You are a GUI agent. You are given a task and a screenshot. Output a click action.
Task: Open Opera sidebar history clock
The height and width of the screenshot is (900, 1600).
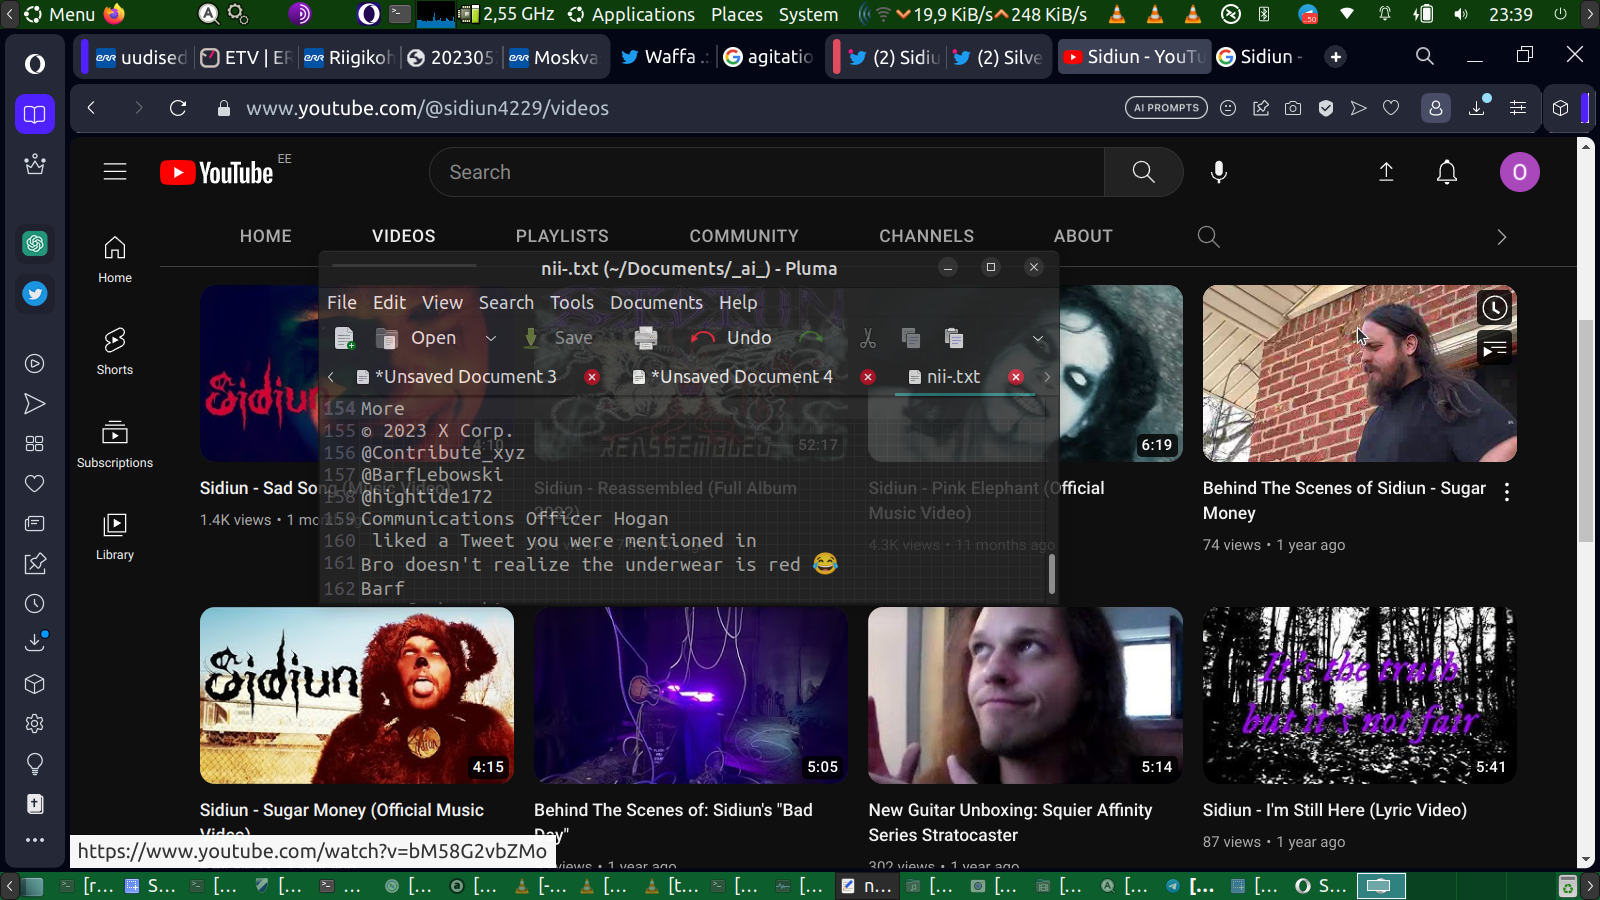point(35,604)
